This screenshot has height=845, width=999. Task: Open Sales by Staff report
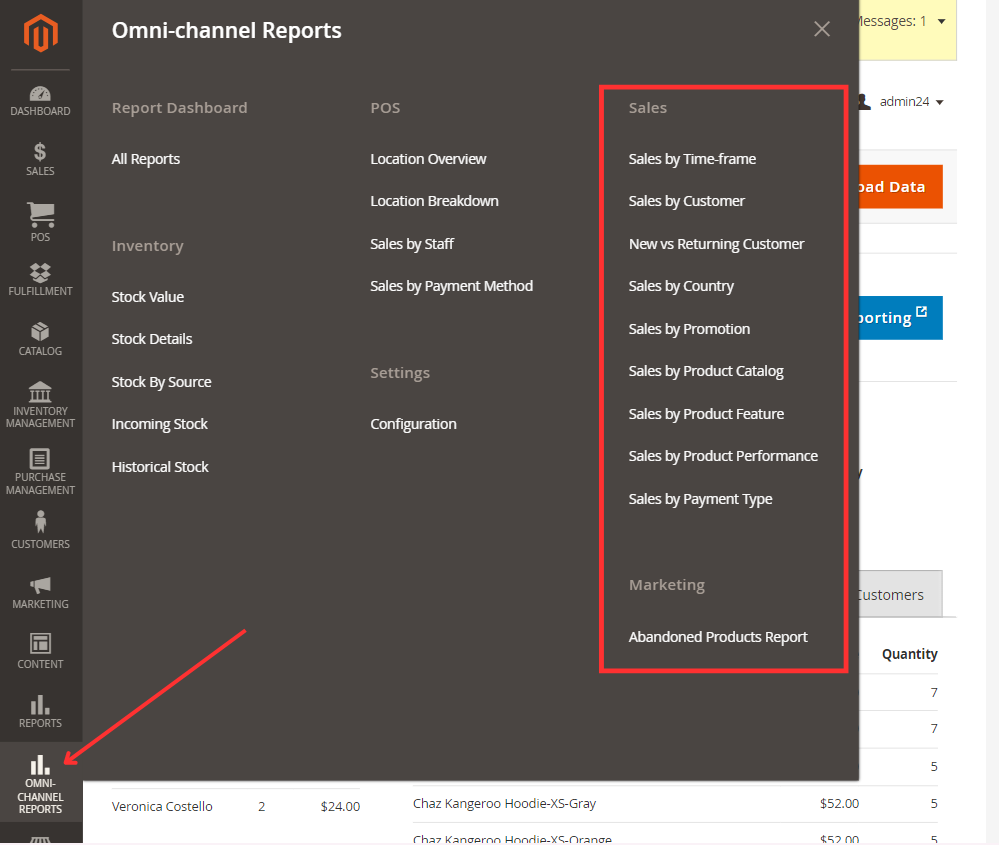point(412,244)
